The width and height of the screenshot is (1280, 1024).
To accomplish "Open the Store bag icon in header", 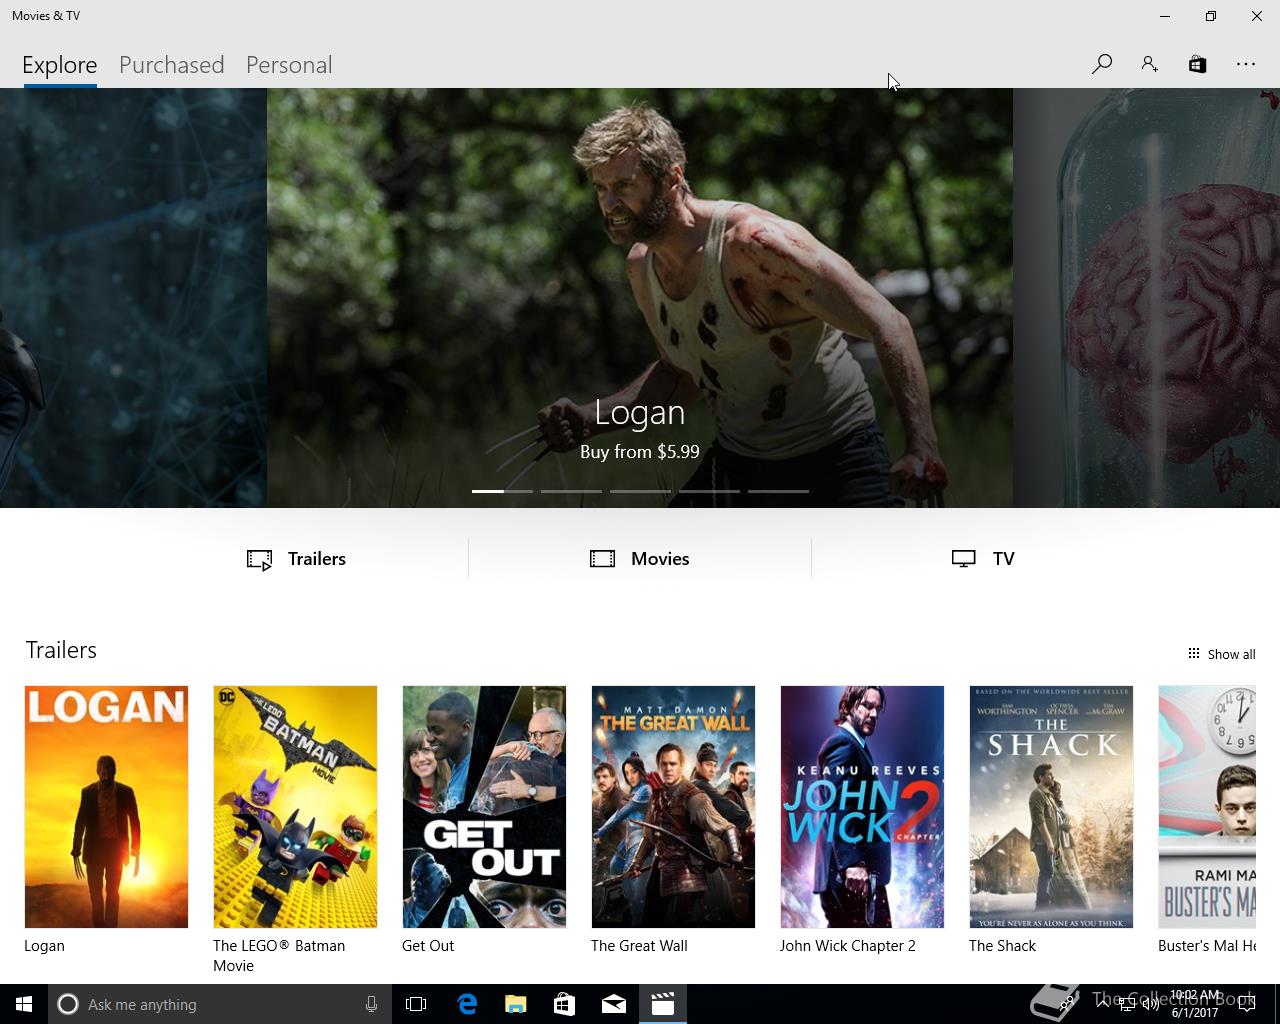I will [x=1197, y=64].
